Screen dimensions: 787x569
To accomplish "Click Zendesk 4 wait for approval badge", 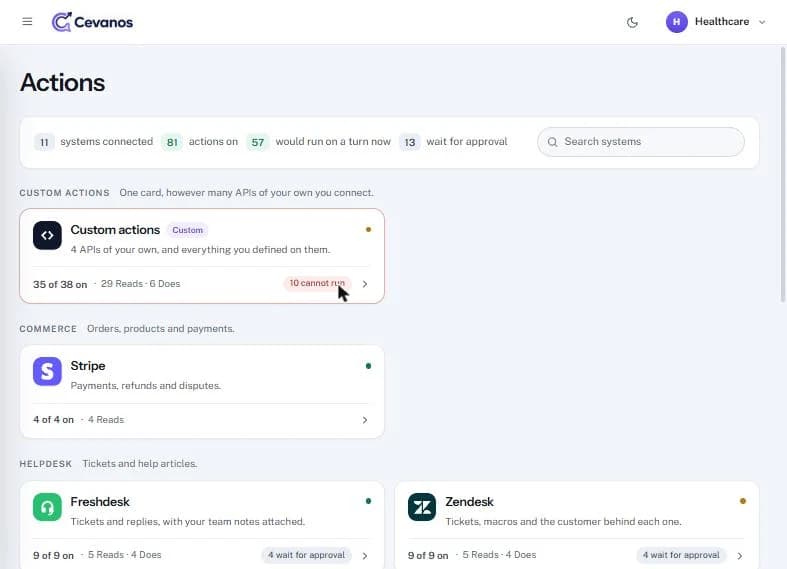I will 681,555.
